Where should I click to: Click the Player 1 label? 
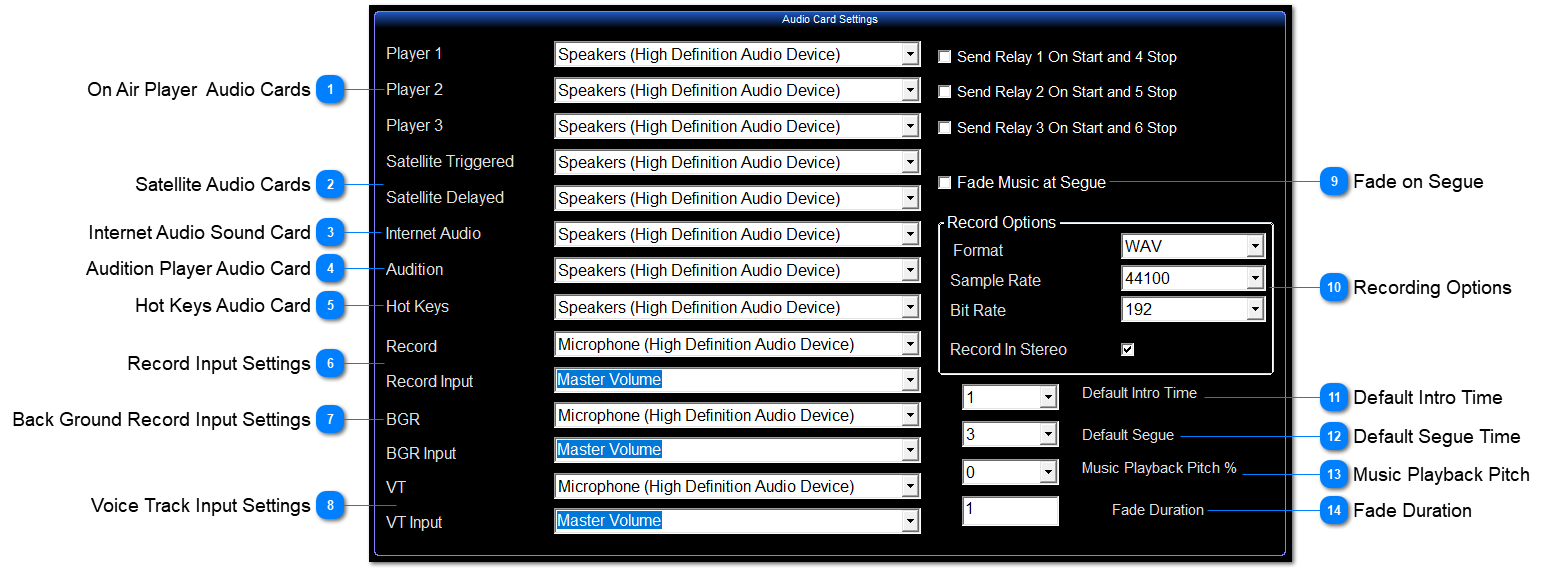pyautogui.click(x=414, y=54)
